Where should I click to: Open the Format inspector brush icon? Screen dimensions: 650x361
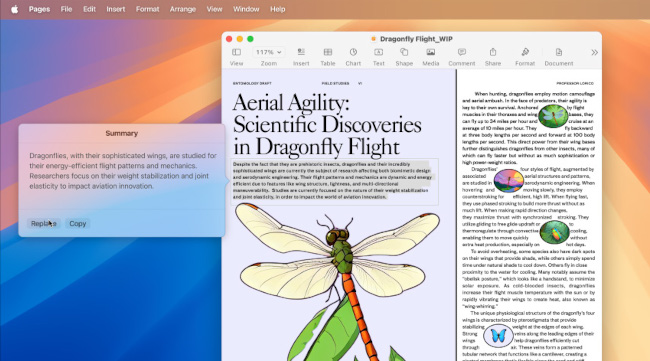coord(525,52)
